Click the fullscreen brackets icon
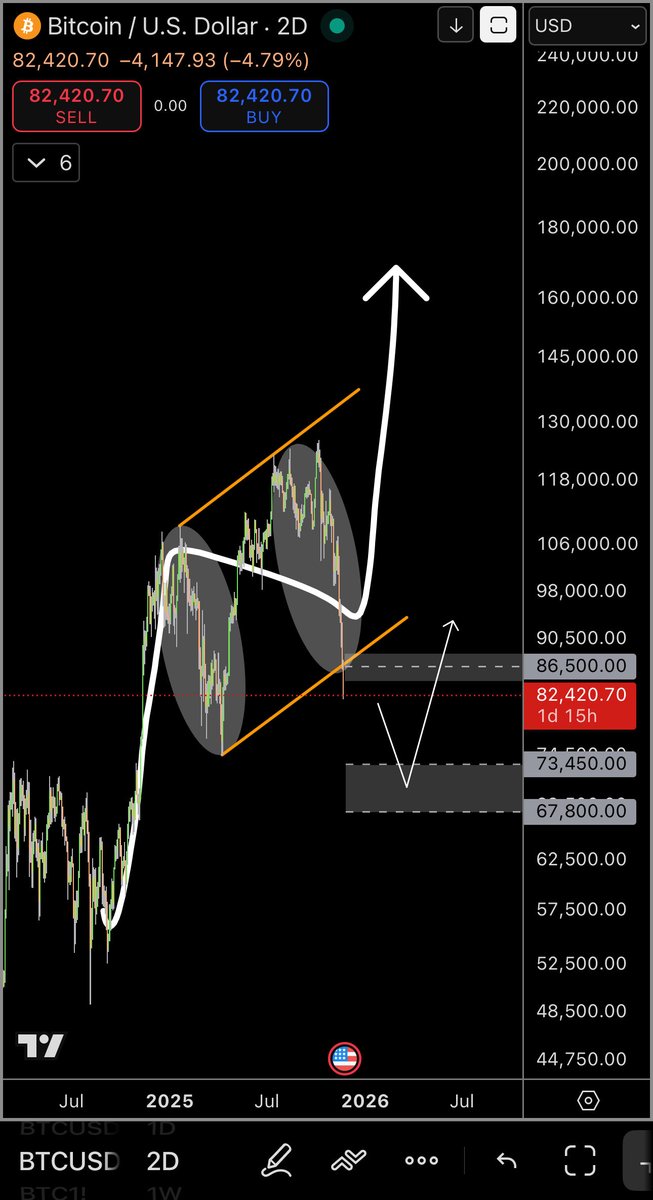The image size is (653, 1200). coord(580,1160)
